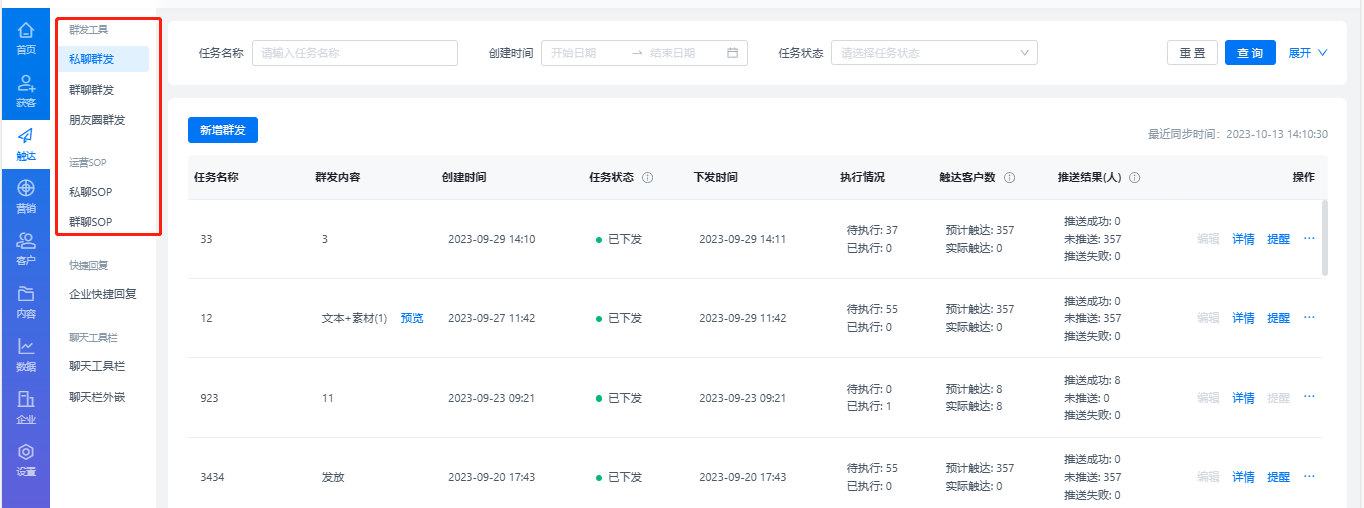Image resolution: width=1364 pixels, height=508 pixels.
Task: Open more actions menu for task 33
Action: pos(1309,239)
